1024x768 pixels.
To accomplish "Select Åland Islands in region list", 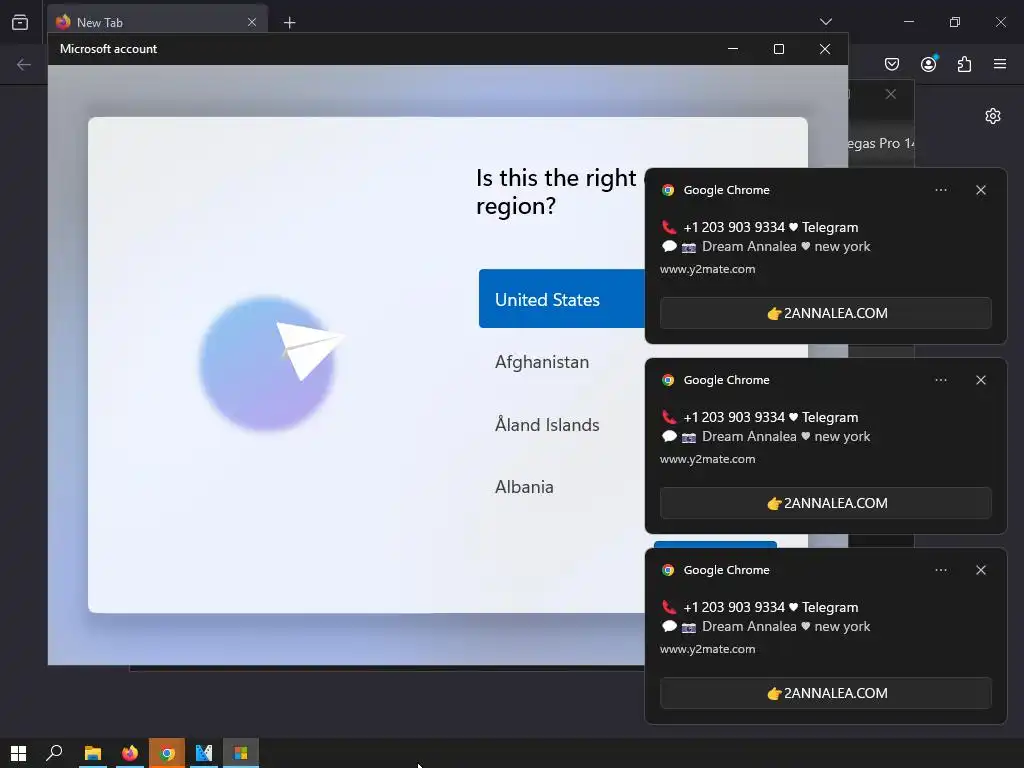I will pyautogui.click(x=547, y=424).
